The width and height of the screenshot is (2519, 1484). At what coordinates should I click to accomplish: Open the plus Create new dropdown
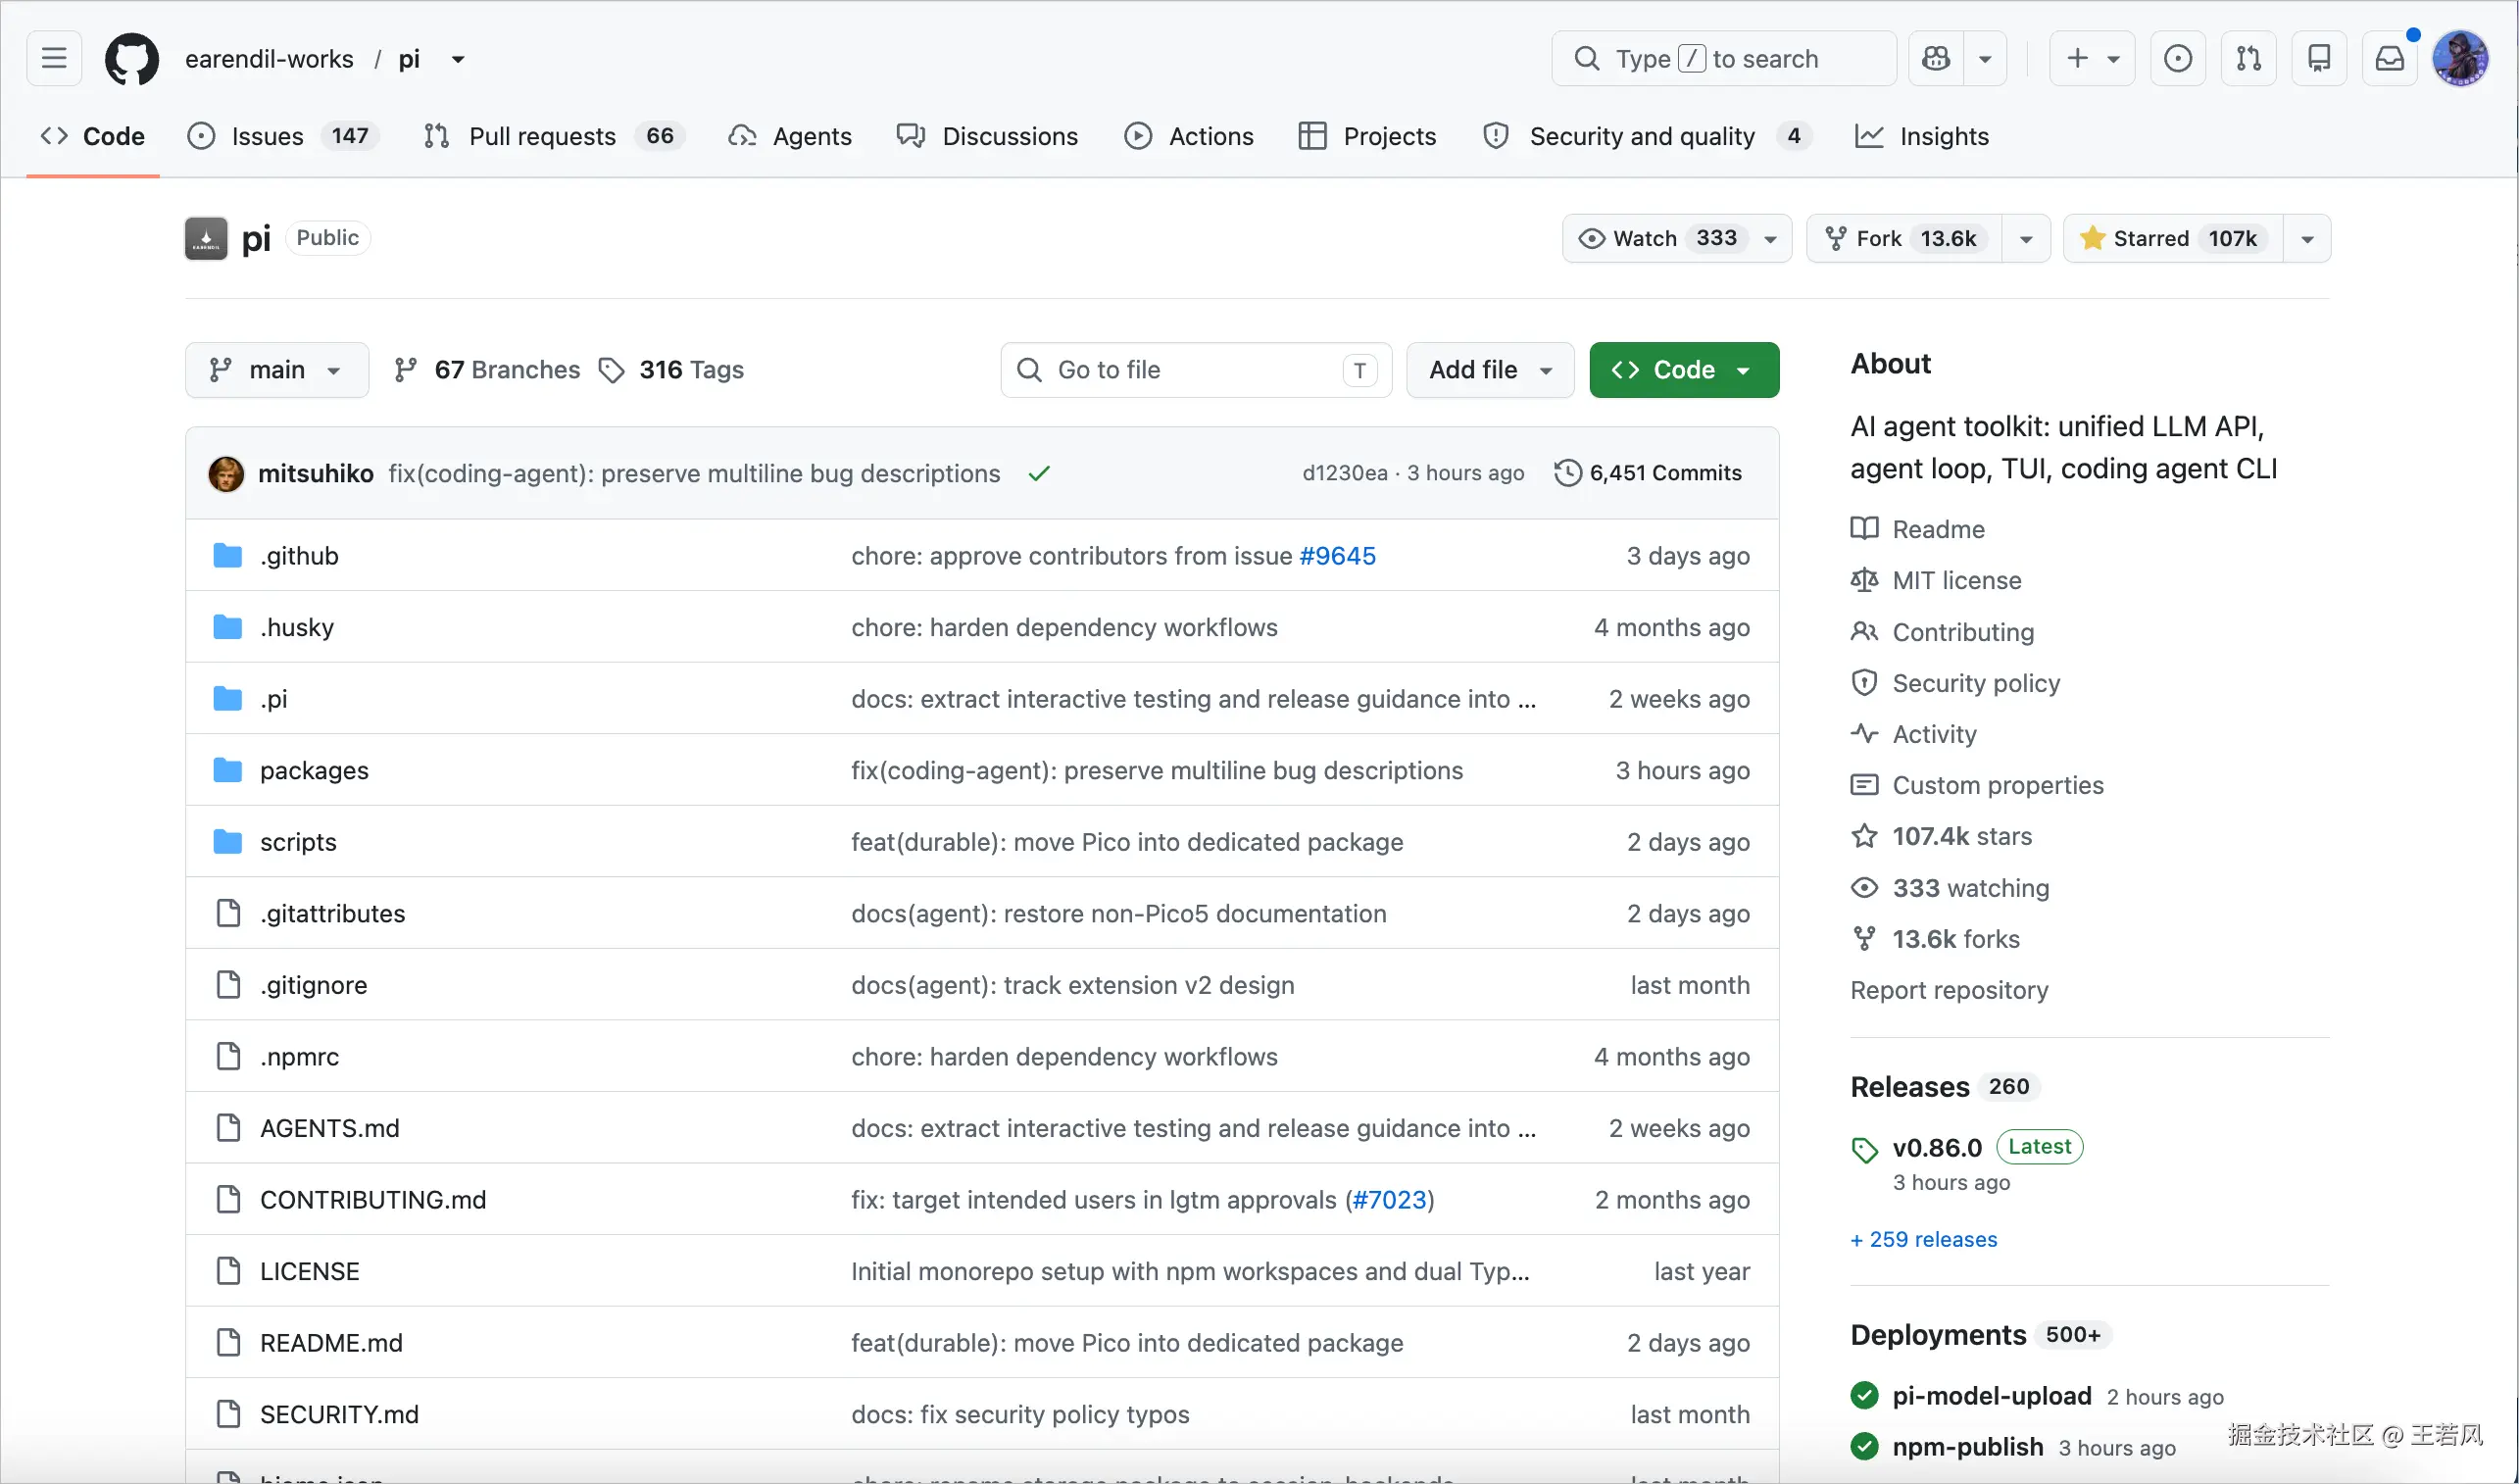(2092, 58)
